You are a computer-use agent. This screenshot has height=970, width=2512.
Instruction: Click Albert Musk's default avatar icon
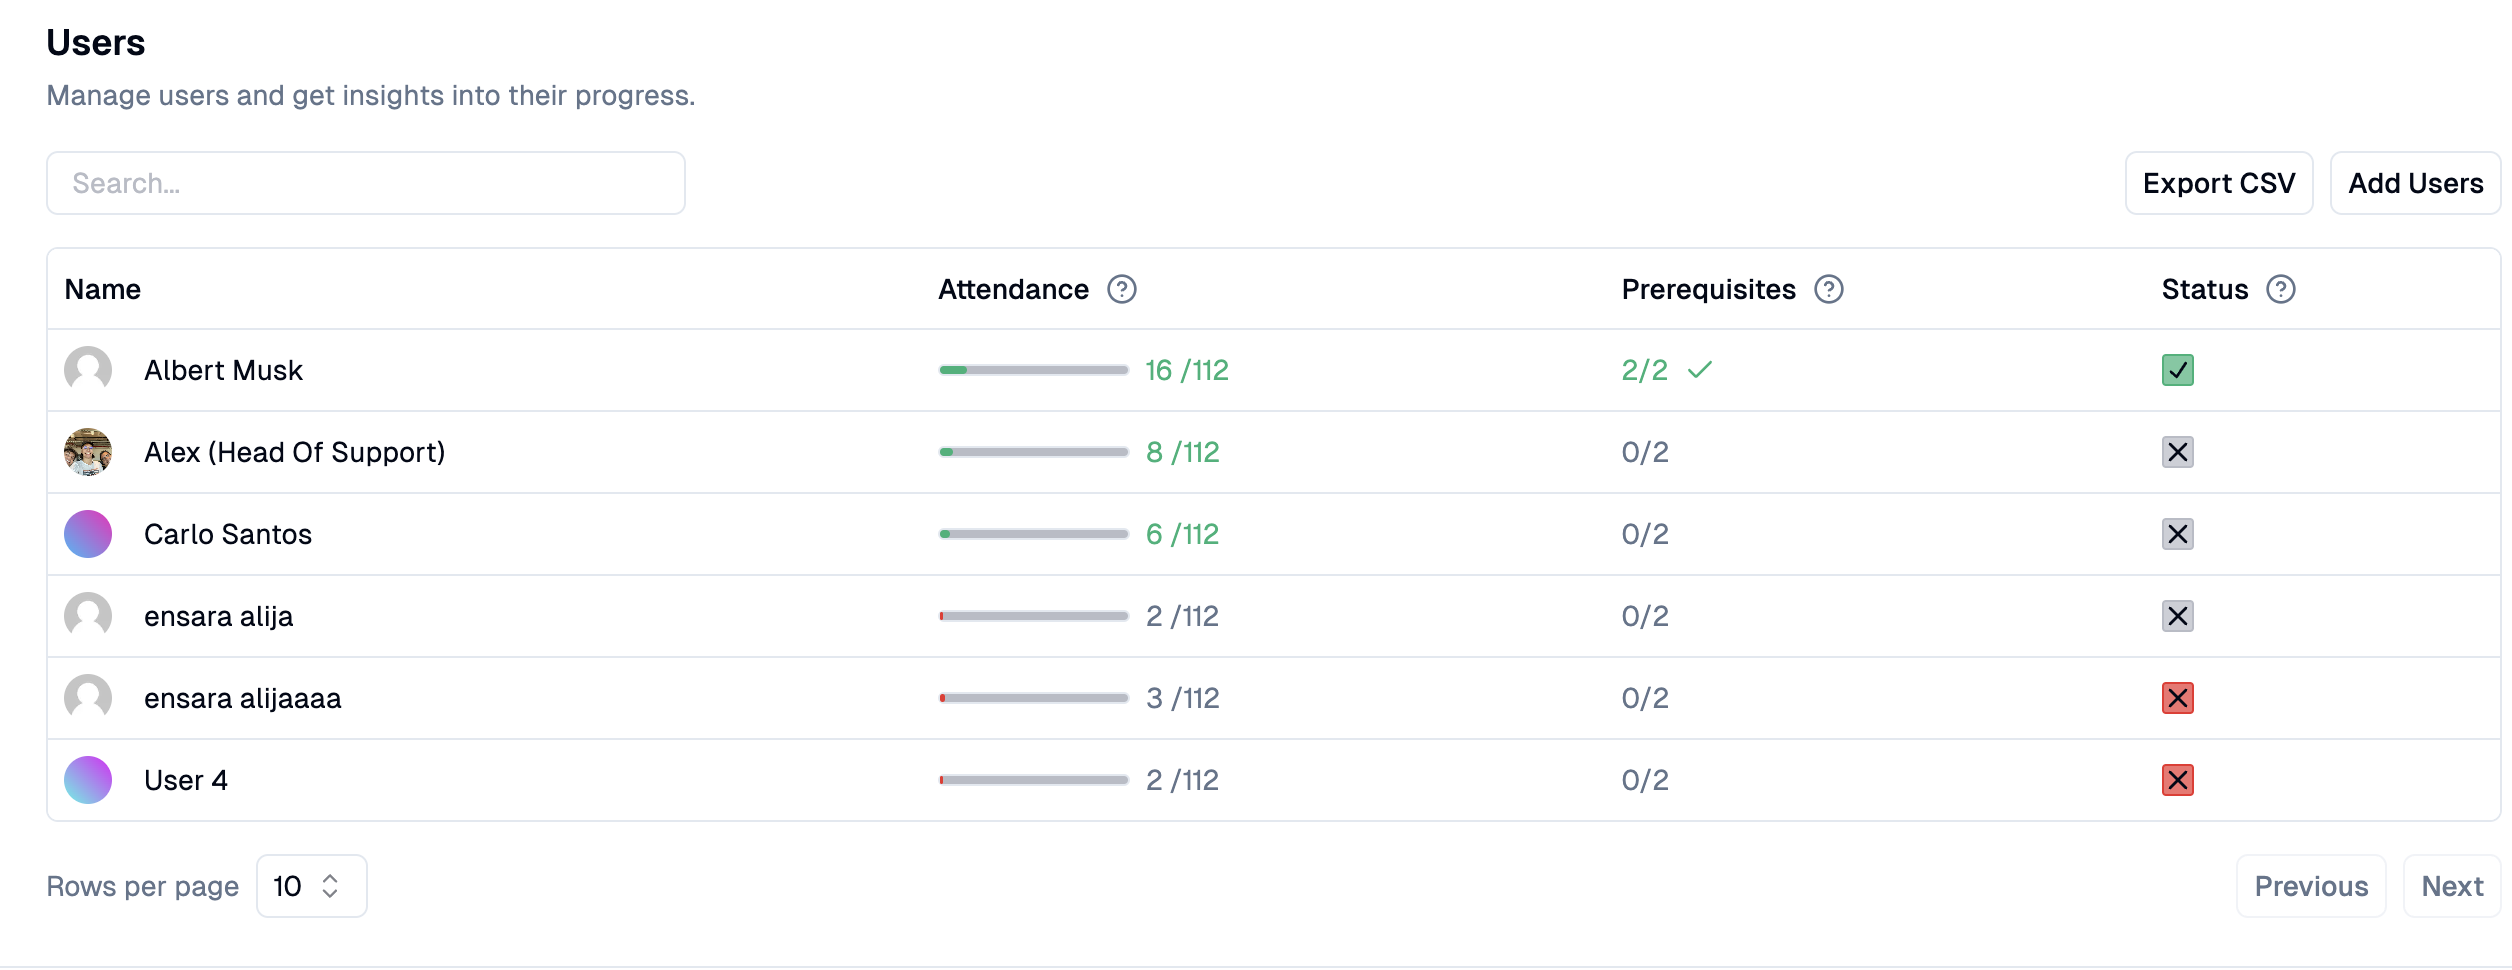pos(88,370)
